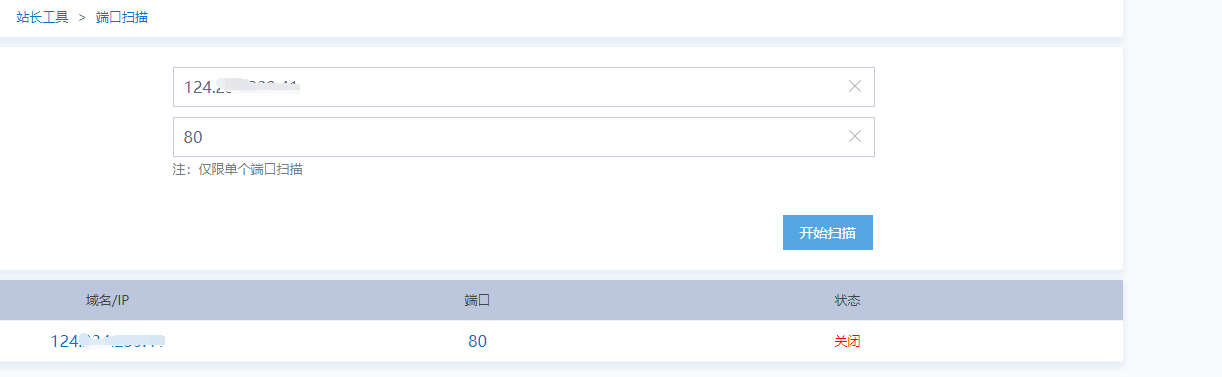
Task: Open the 站长工具 breadcrumb link
Action: [x=42, y=17]
